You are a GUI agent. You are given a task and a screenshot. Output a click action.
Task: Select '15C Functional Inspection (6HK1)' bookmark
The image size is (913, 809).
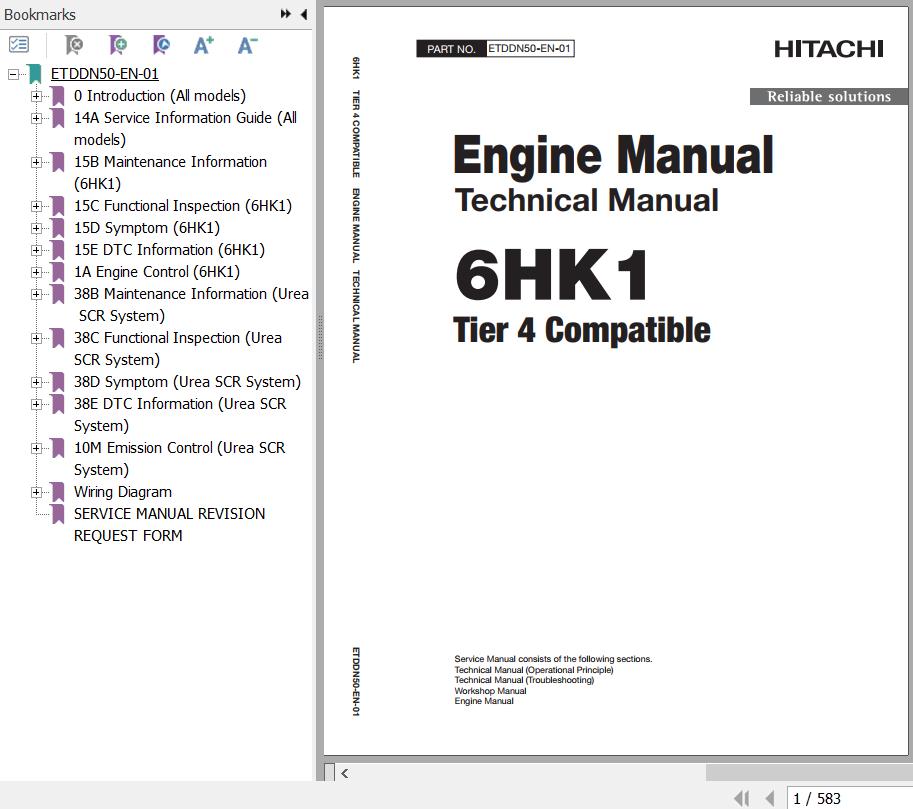tap(182, 206)
